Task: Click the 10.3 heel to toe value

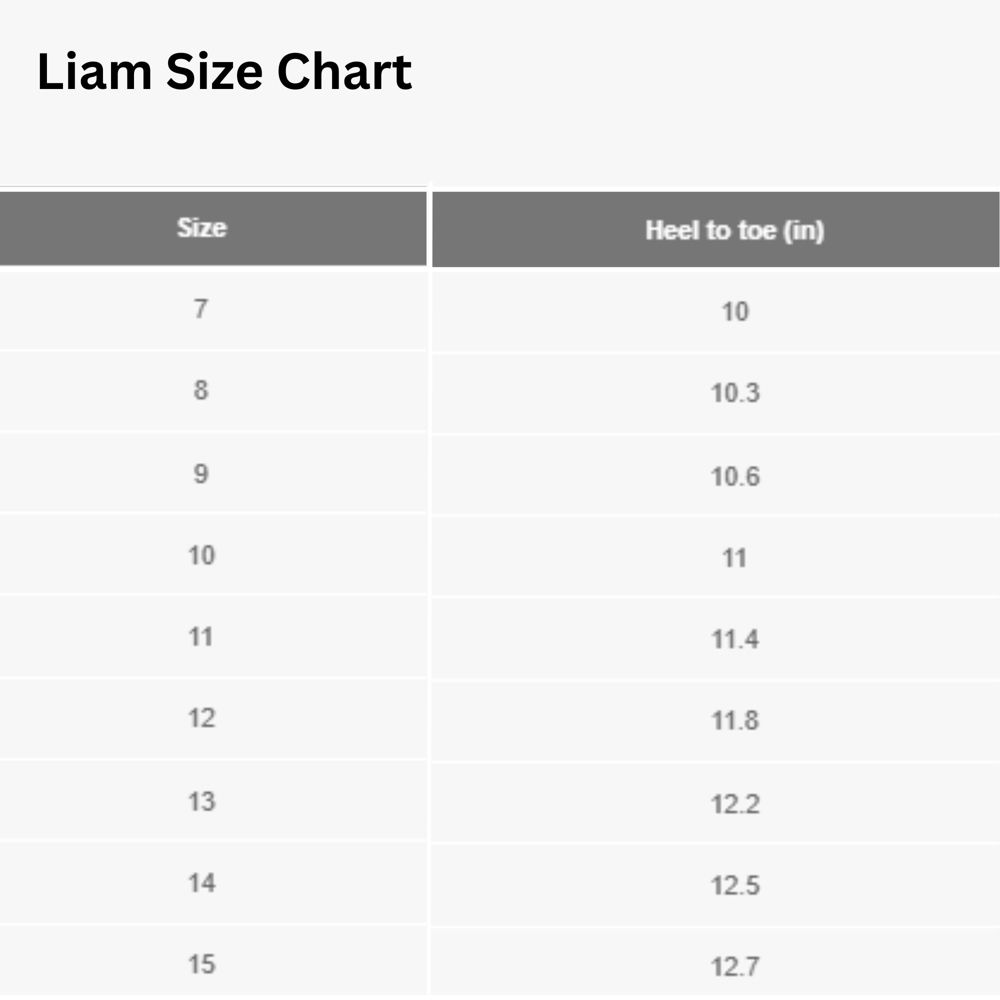Action: [735, 393]
